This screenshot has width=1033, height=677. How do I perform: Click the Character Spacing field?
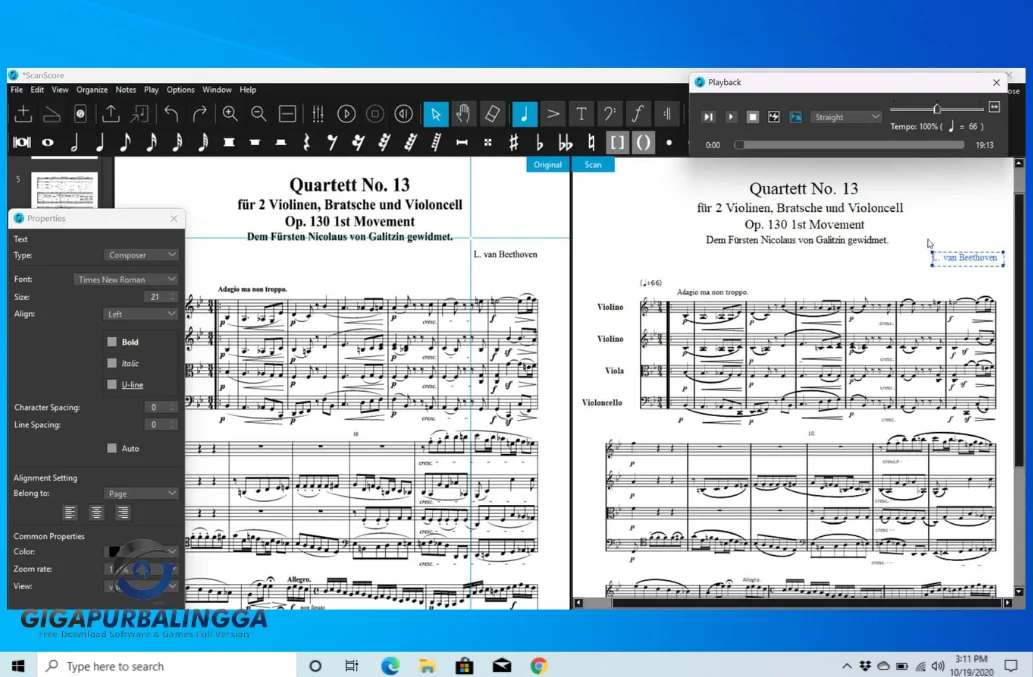point(160,408)
